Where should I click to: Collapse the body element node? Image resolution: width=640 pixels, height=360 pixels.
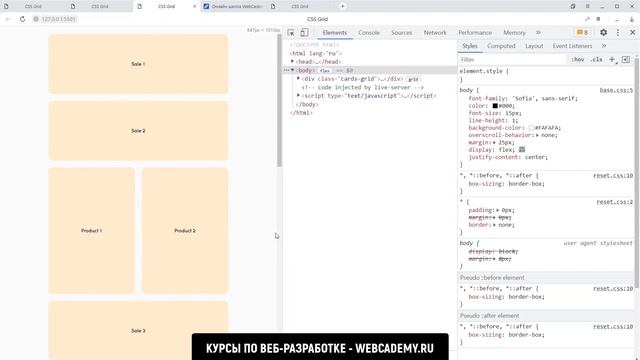click(292, 70)
